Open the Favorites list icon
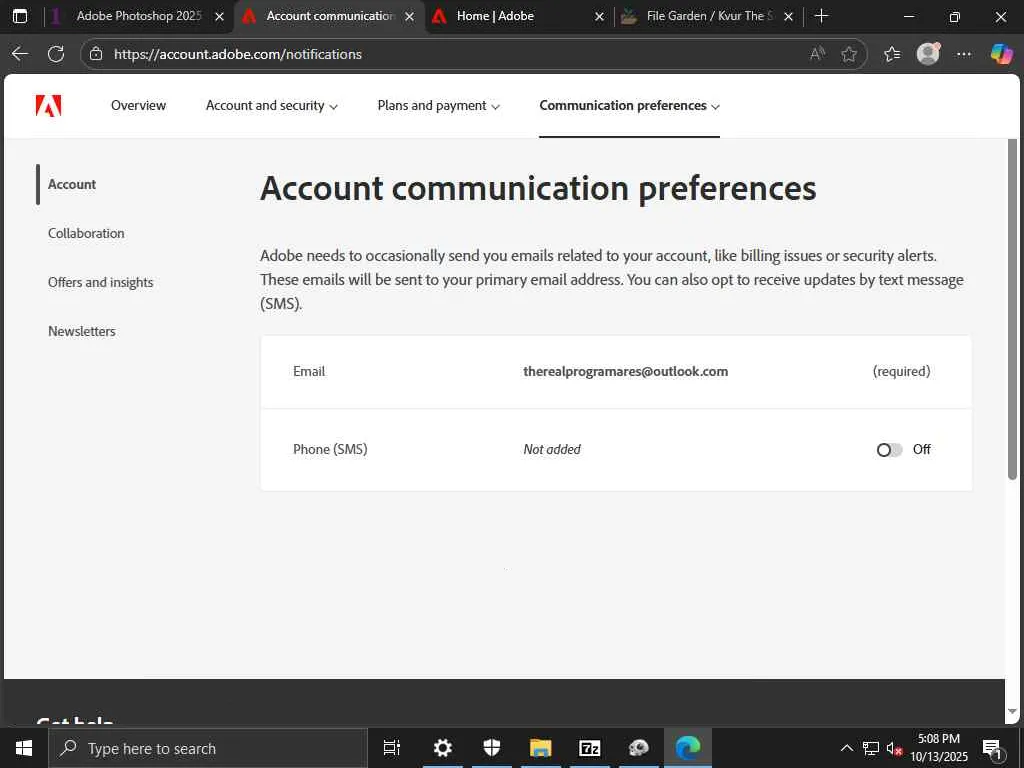 click(x=892, y=54)
